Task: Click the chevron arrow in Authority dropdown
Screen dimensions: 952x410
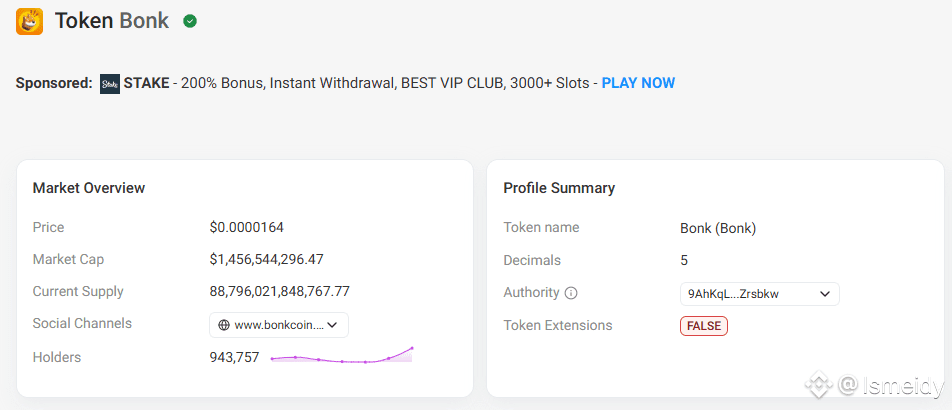Action: (824, 294)
